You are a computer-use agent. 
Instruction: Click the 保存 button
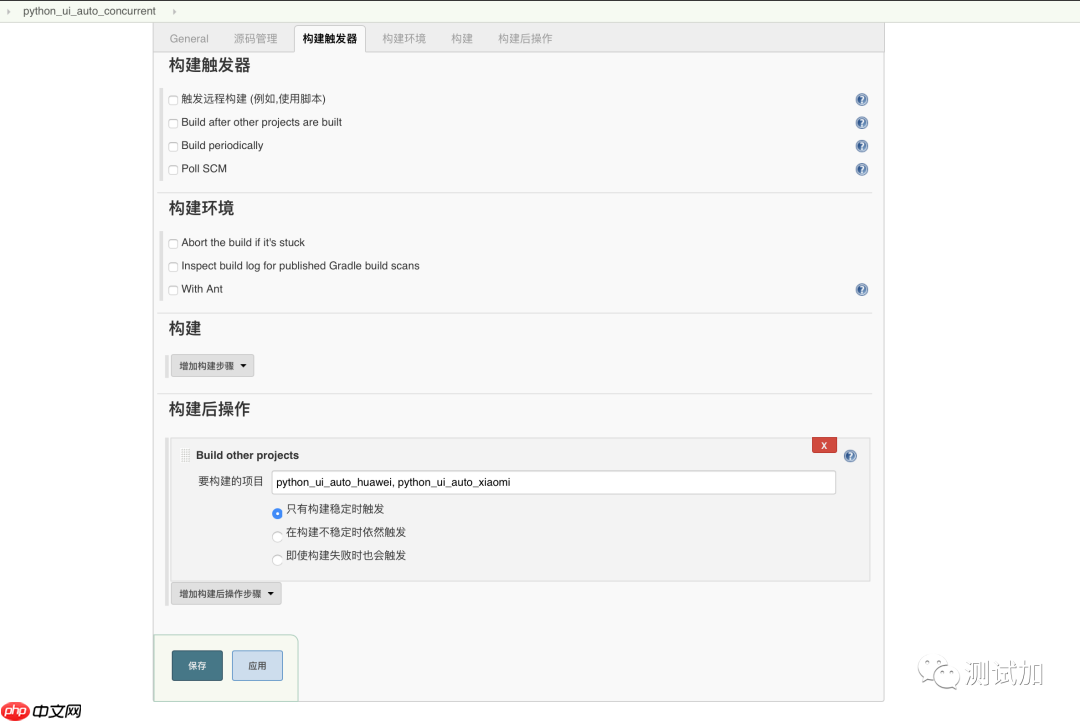pos(197,665)
